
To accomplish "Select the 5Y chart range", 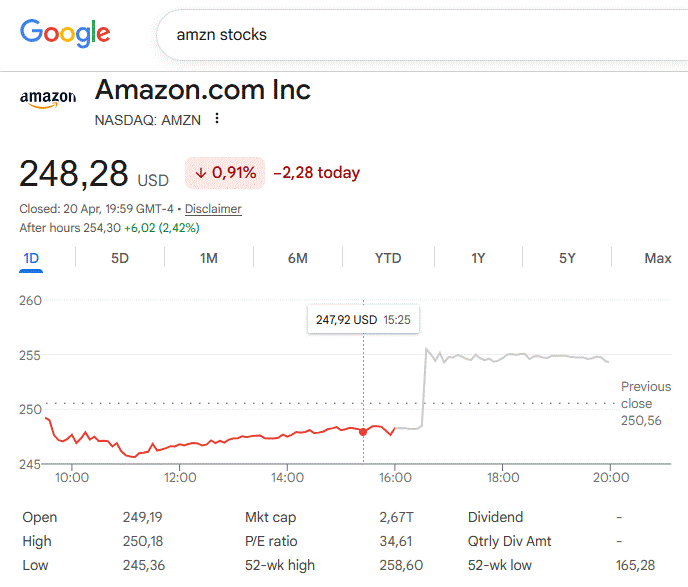I will tap(567, 258).
